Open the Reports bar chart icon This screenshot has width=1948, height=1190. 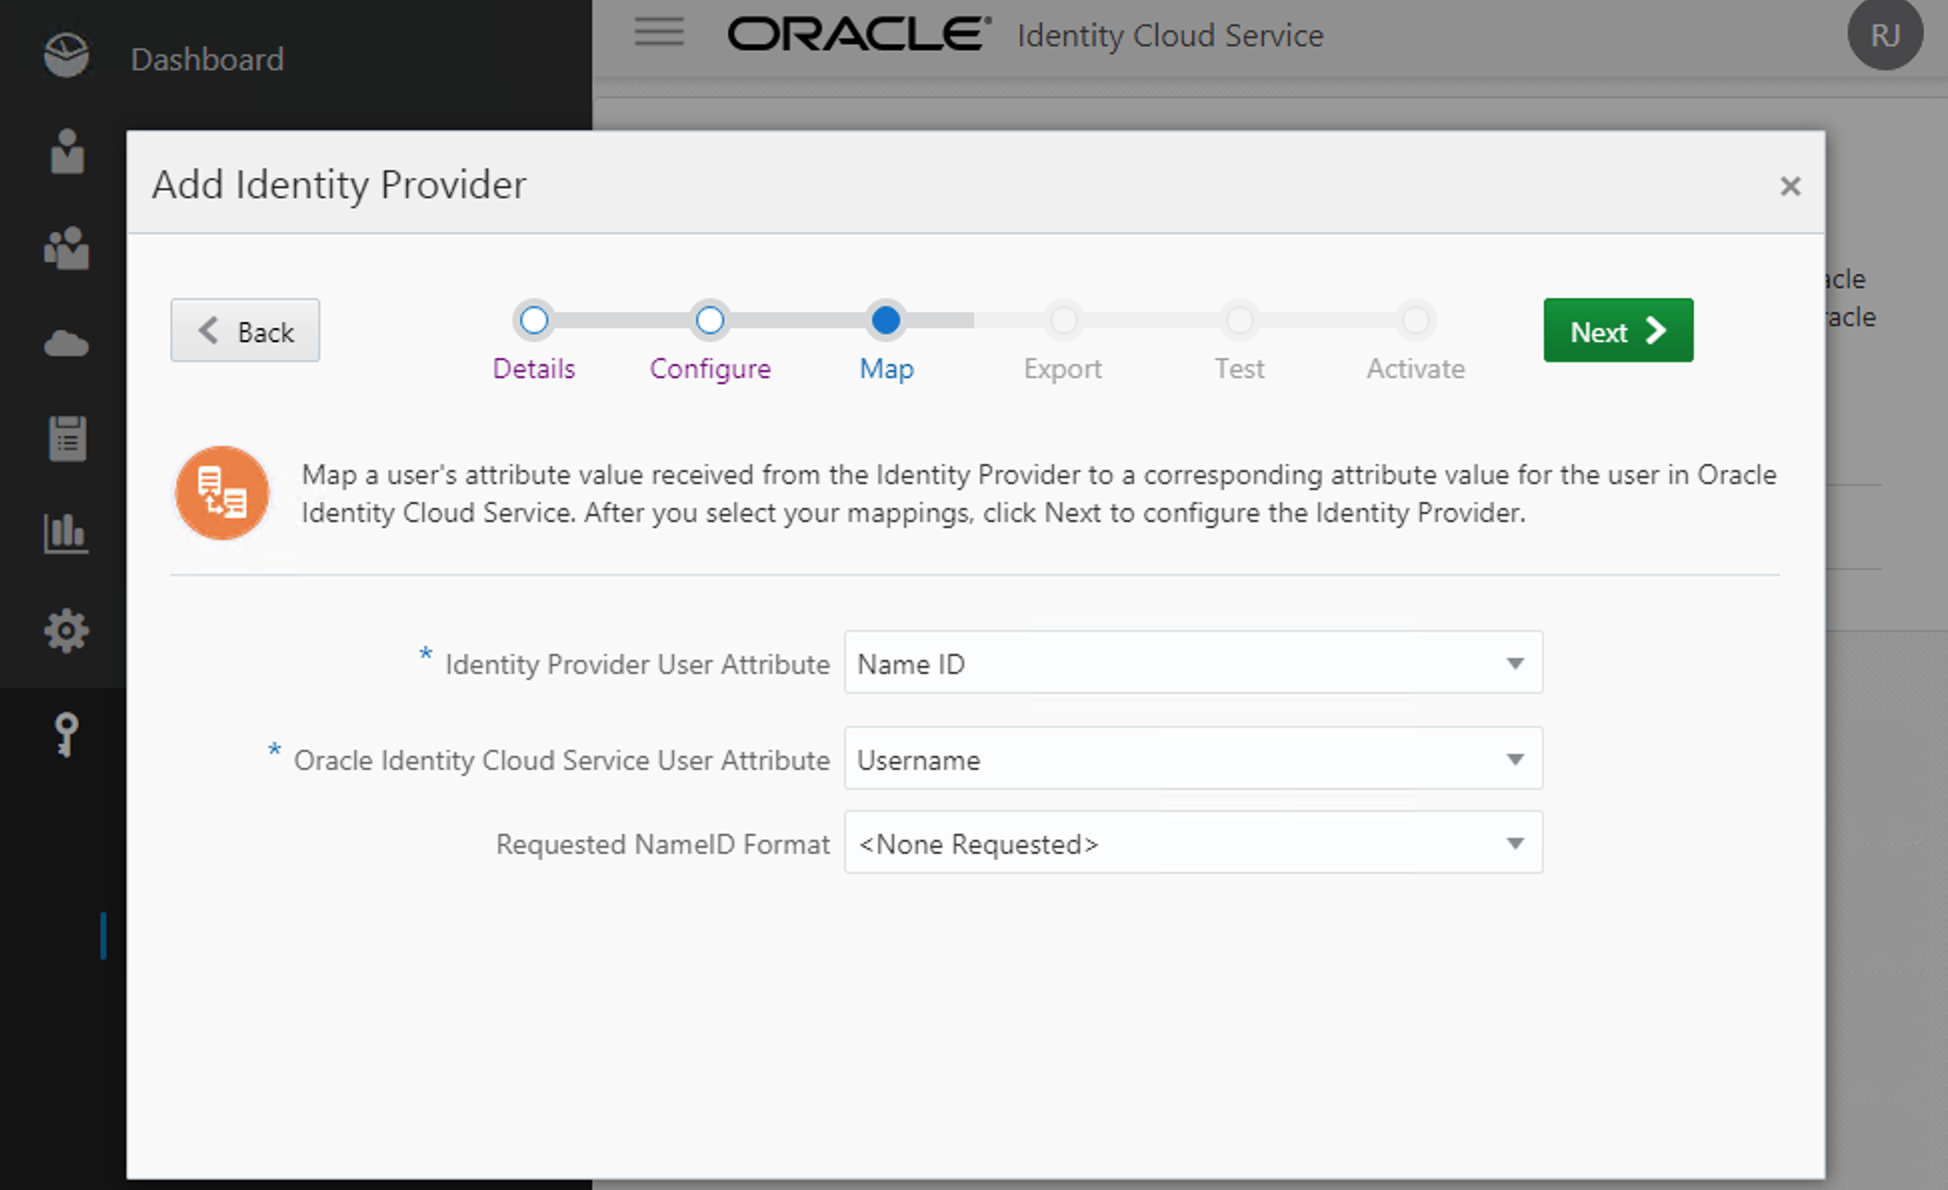click(67, 534)
